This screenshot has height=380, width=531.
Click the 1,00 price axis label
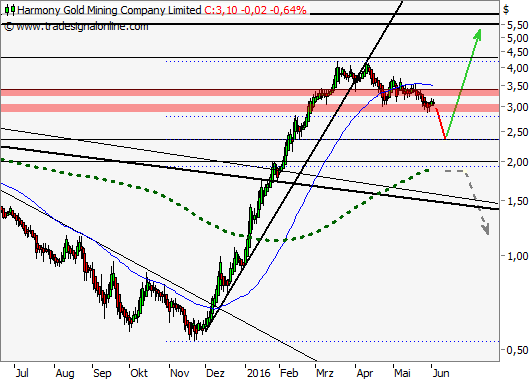click(x=517, y=256)
